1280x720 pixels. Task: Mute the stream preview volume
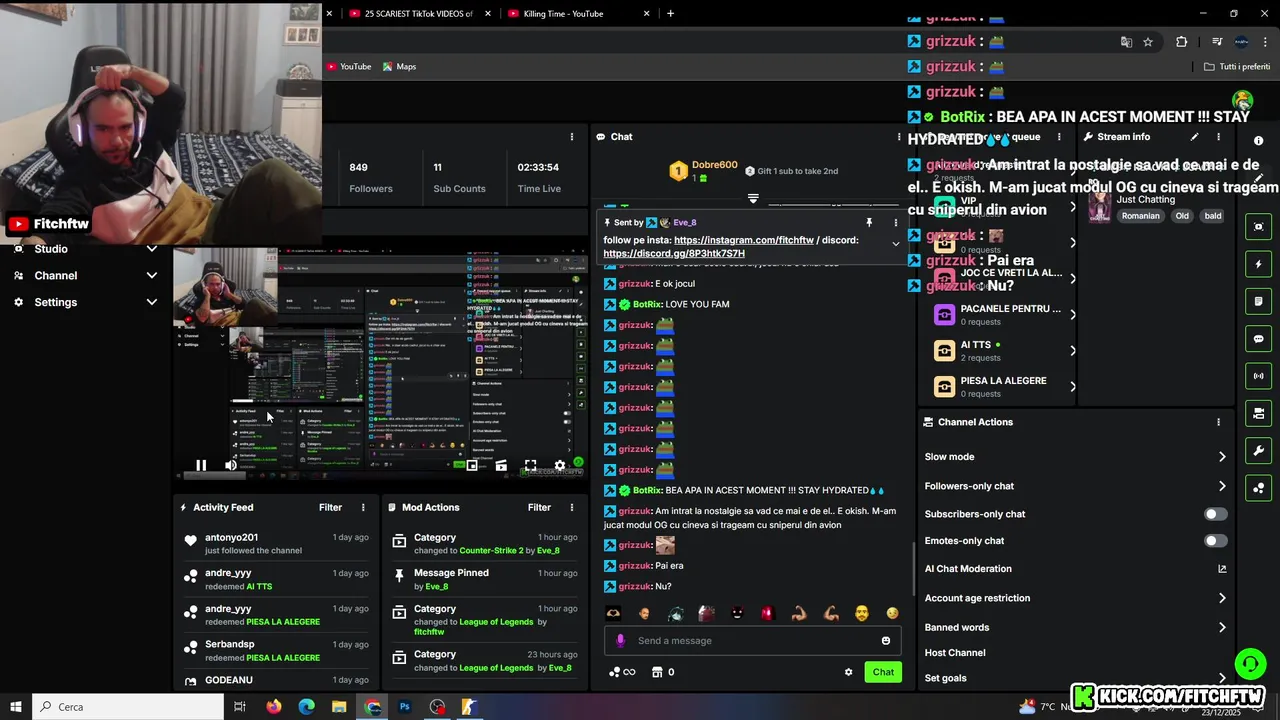[231, 465]
